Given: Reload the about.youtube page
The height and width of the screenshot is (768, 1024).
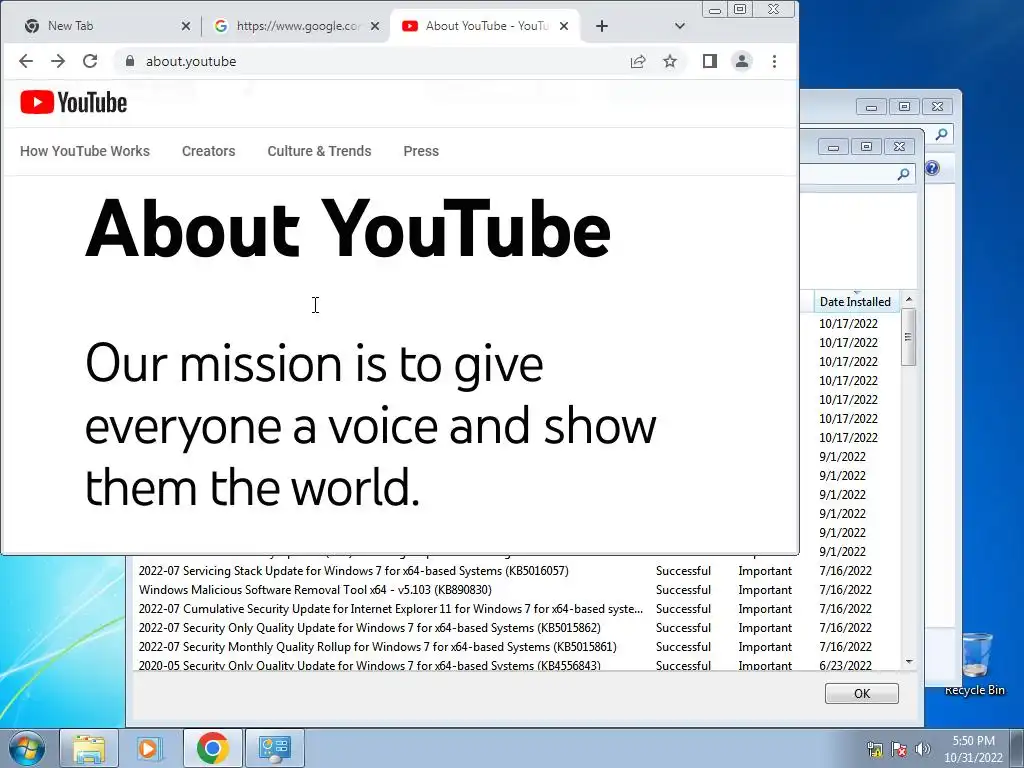Looking at the screenshot, I should pyautogui.click(x=90, y=61).
